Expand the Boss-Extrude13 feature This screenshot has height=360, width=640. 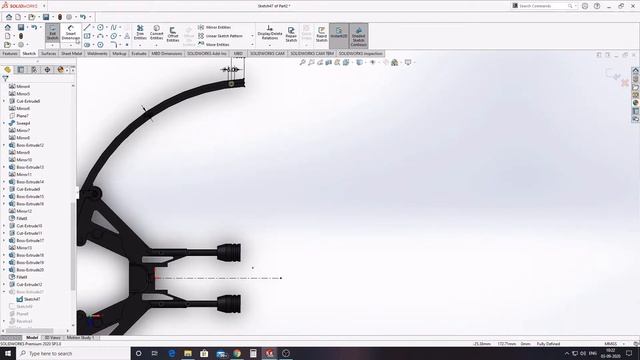click(4, 167)
